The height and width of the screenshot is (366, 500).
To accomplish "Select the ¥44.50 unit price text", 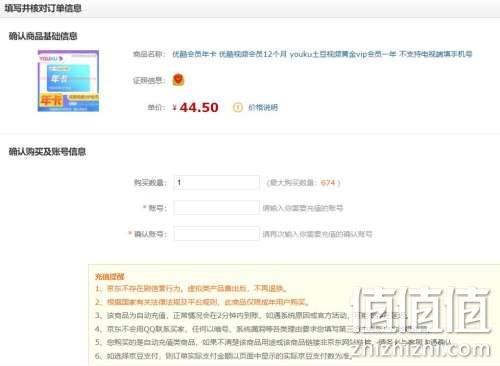I will (x=196, y=107).
